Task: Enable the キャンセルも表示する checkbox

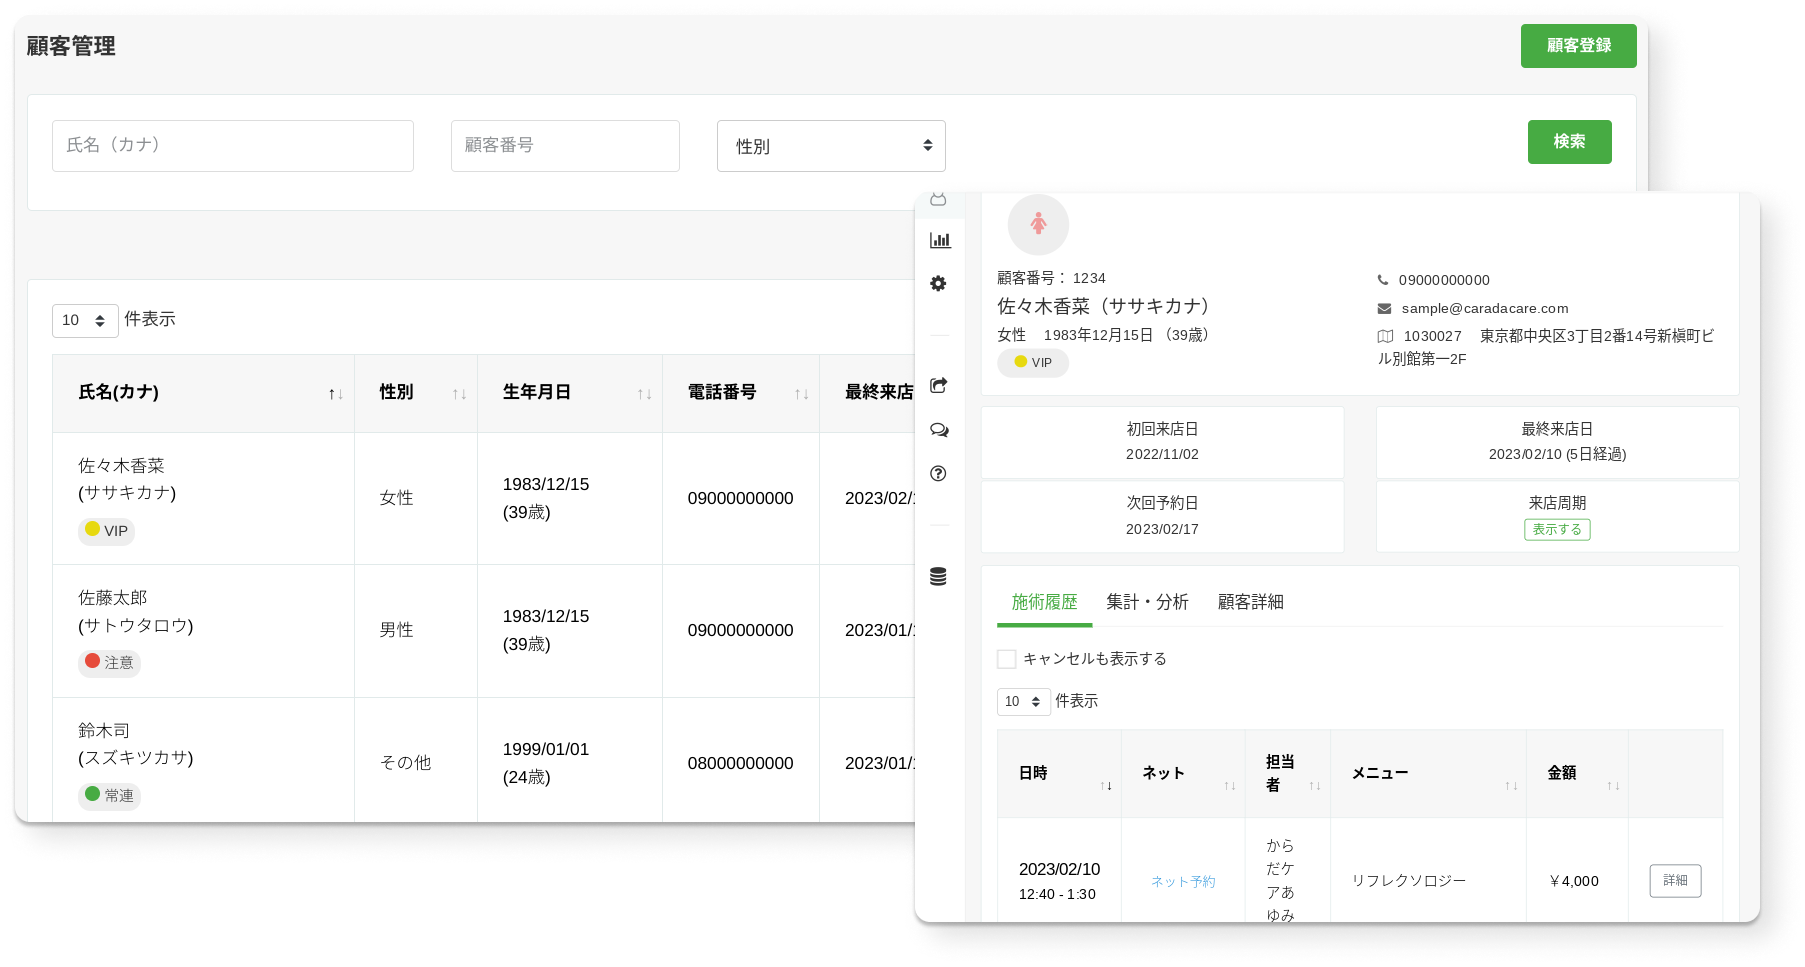Action: [x=1006, y=658]
